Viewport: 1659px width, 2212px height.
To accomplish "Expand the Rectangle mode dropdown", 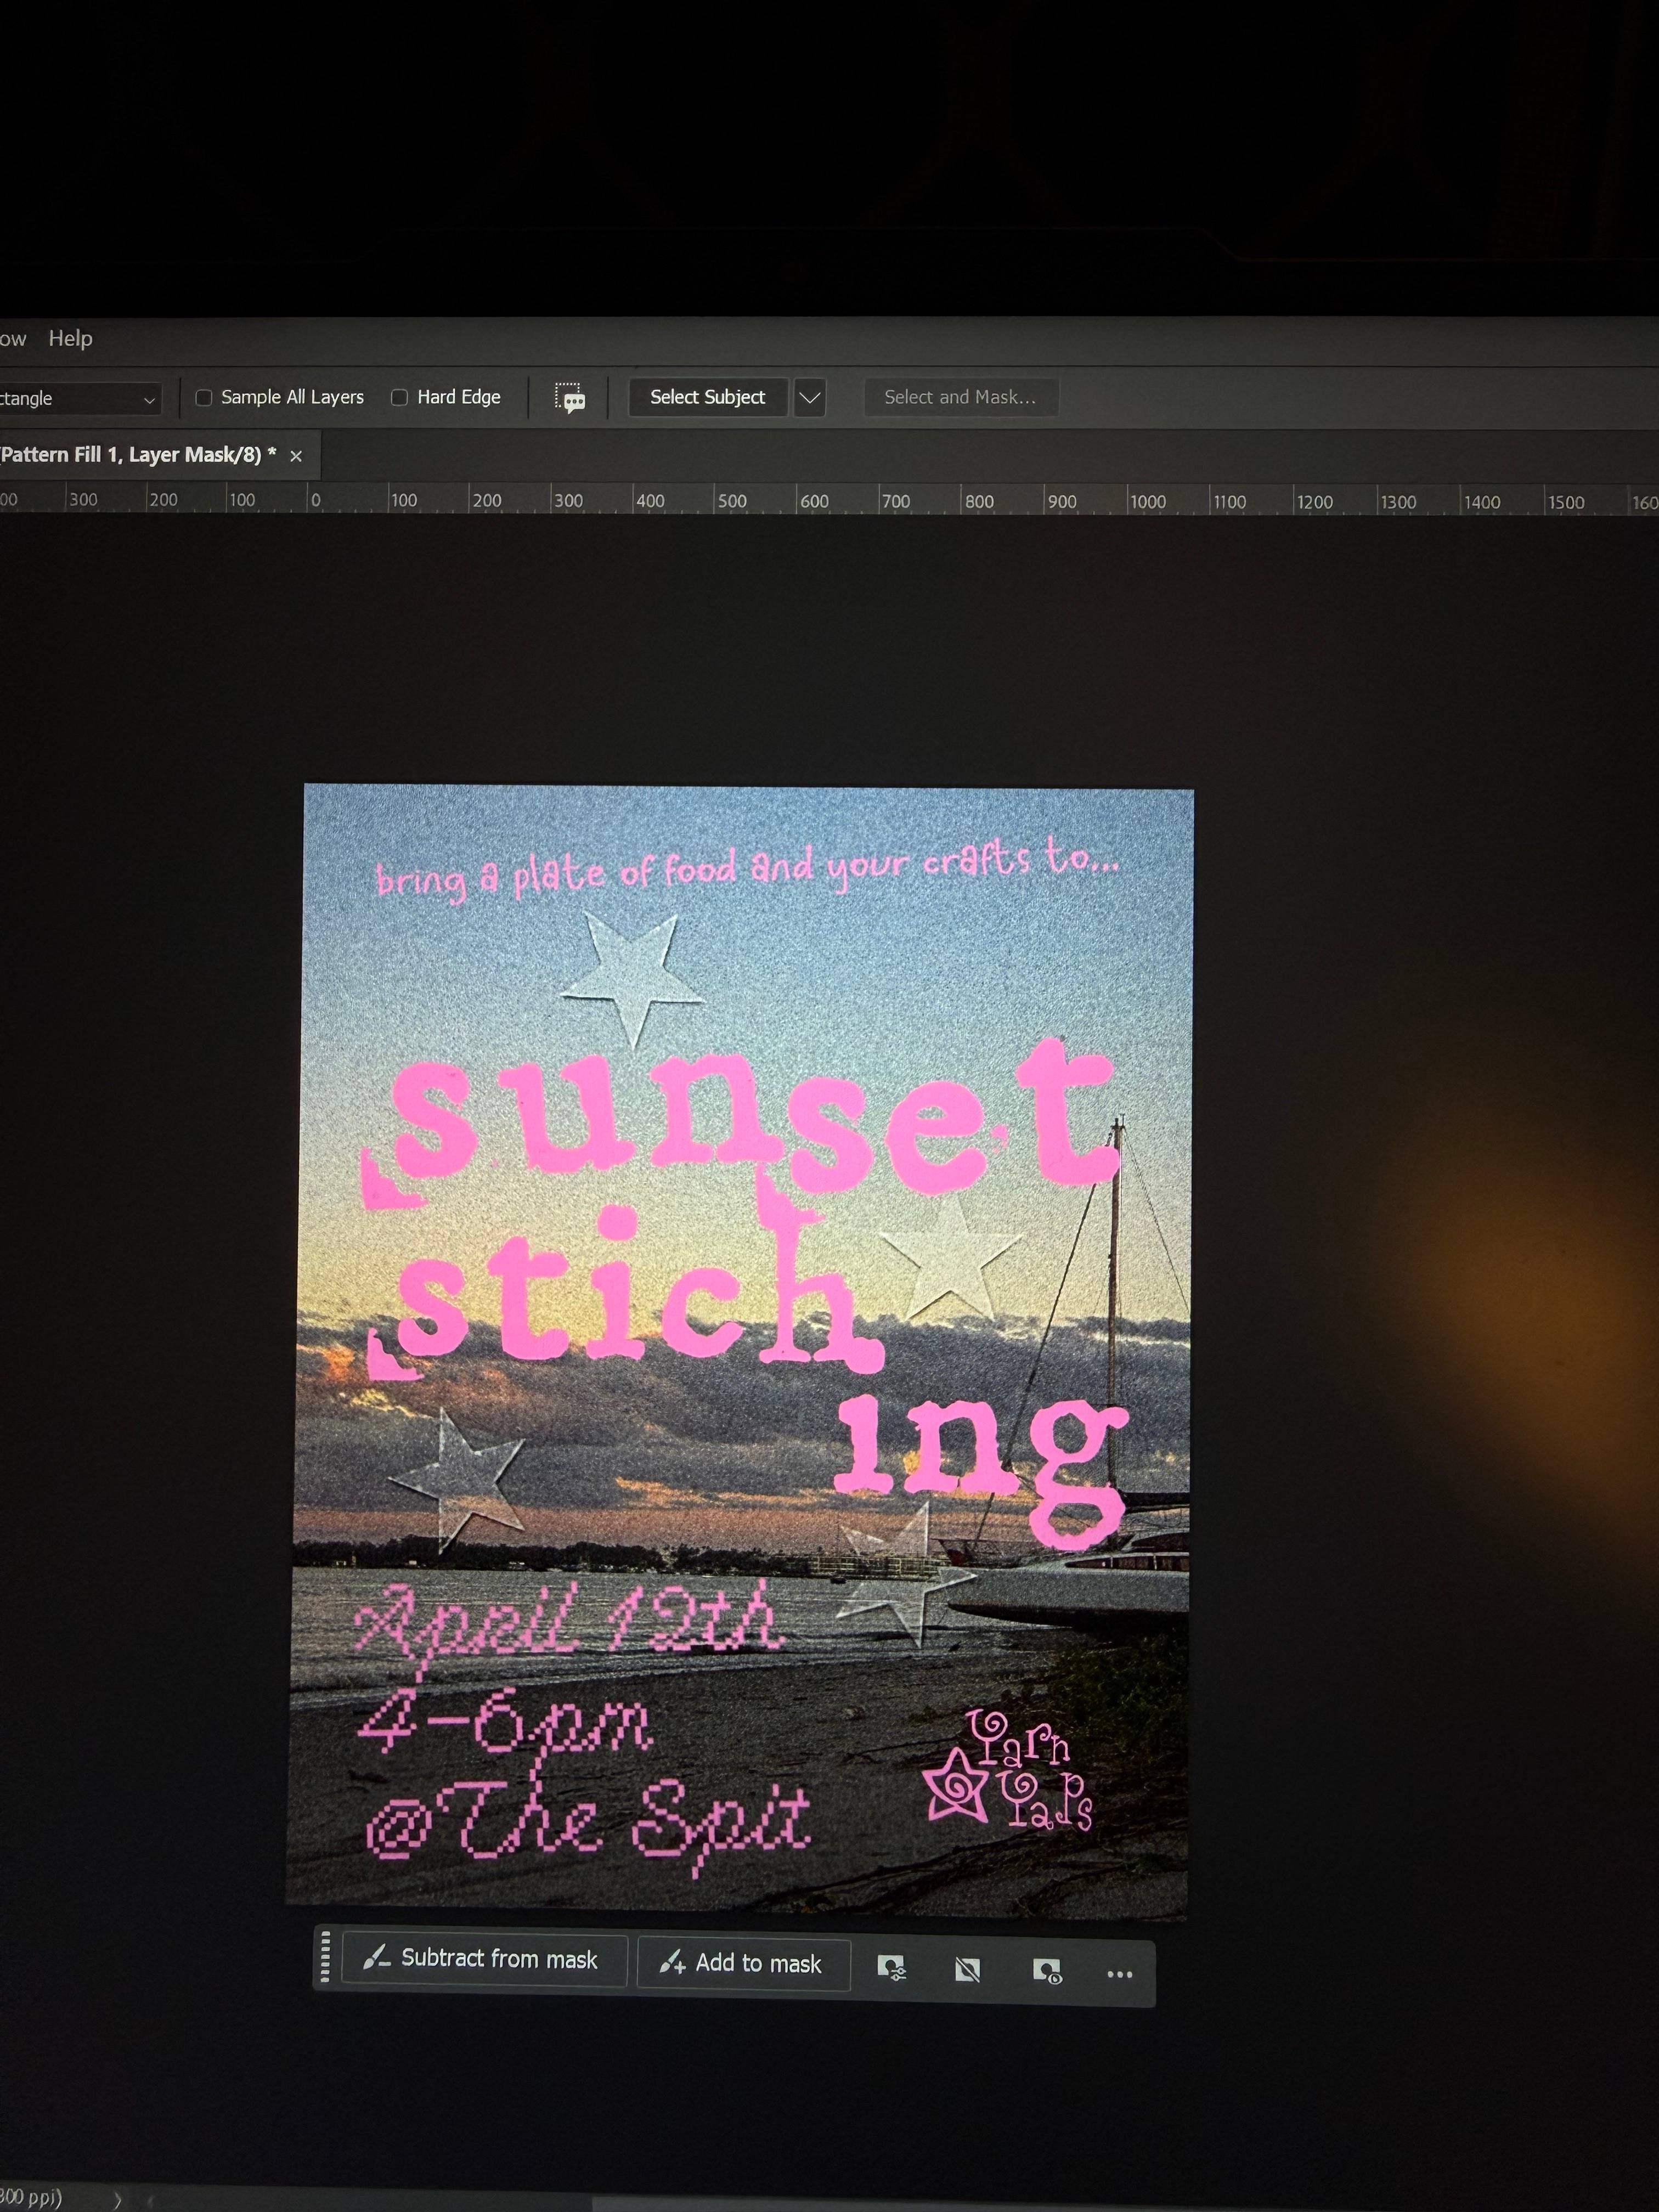I will 79,399.
